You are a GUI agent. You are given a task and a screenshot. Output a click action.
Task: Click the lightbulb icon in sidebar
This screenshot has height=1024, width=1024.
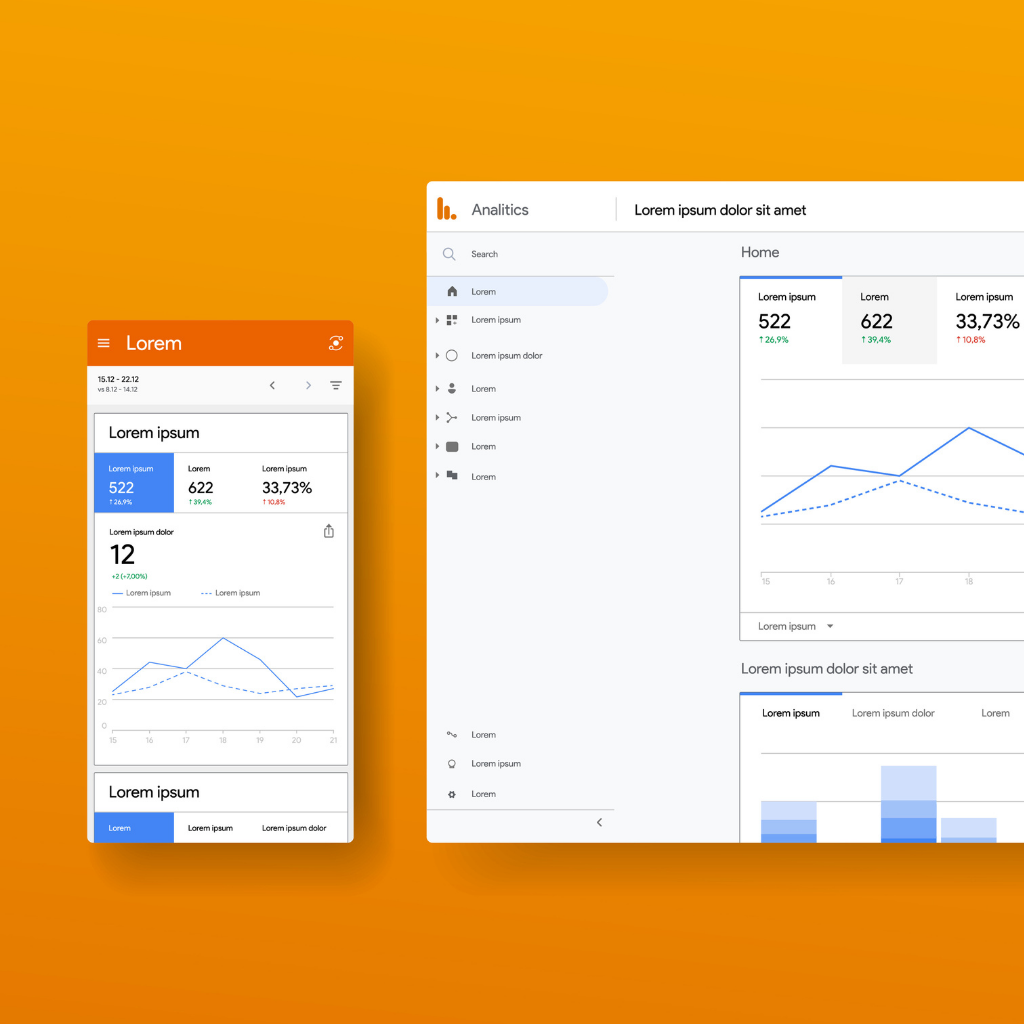[x=451, y=764]
